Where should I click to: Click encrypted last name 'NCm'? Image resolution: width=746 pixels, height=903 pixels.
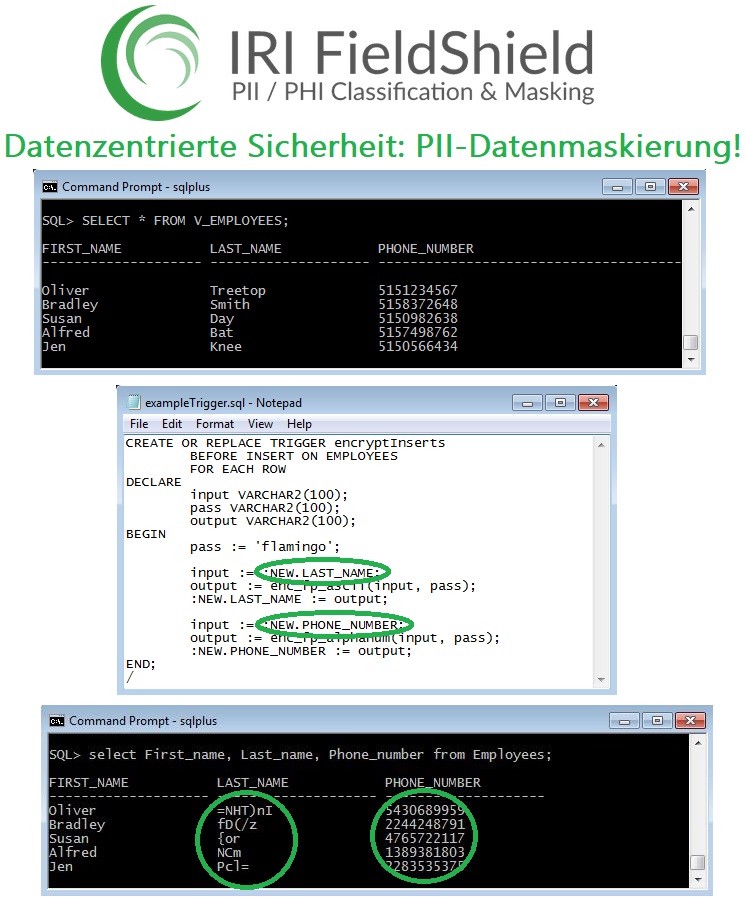click(229, 852)
